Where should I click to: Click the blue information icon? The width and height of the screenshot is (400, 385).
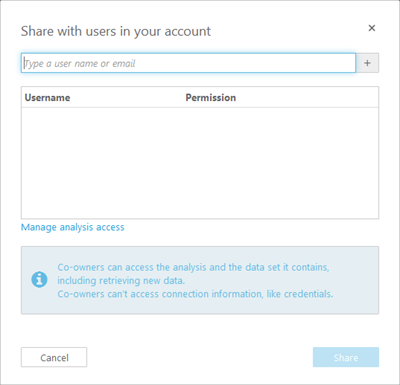(39, 279)
